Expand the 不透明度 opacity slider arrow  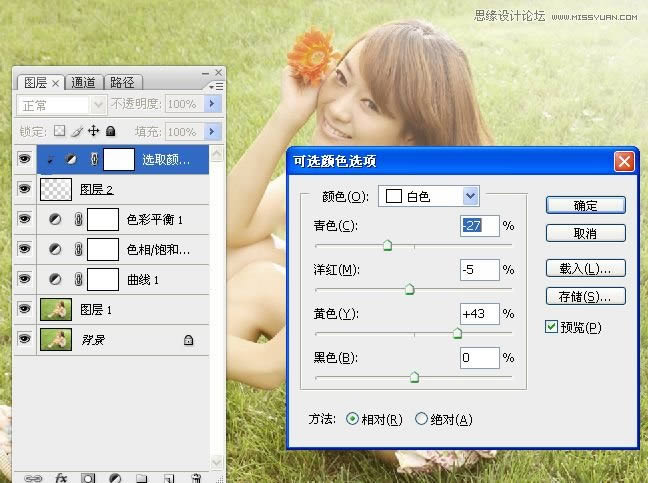(x=212, y=104)
